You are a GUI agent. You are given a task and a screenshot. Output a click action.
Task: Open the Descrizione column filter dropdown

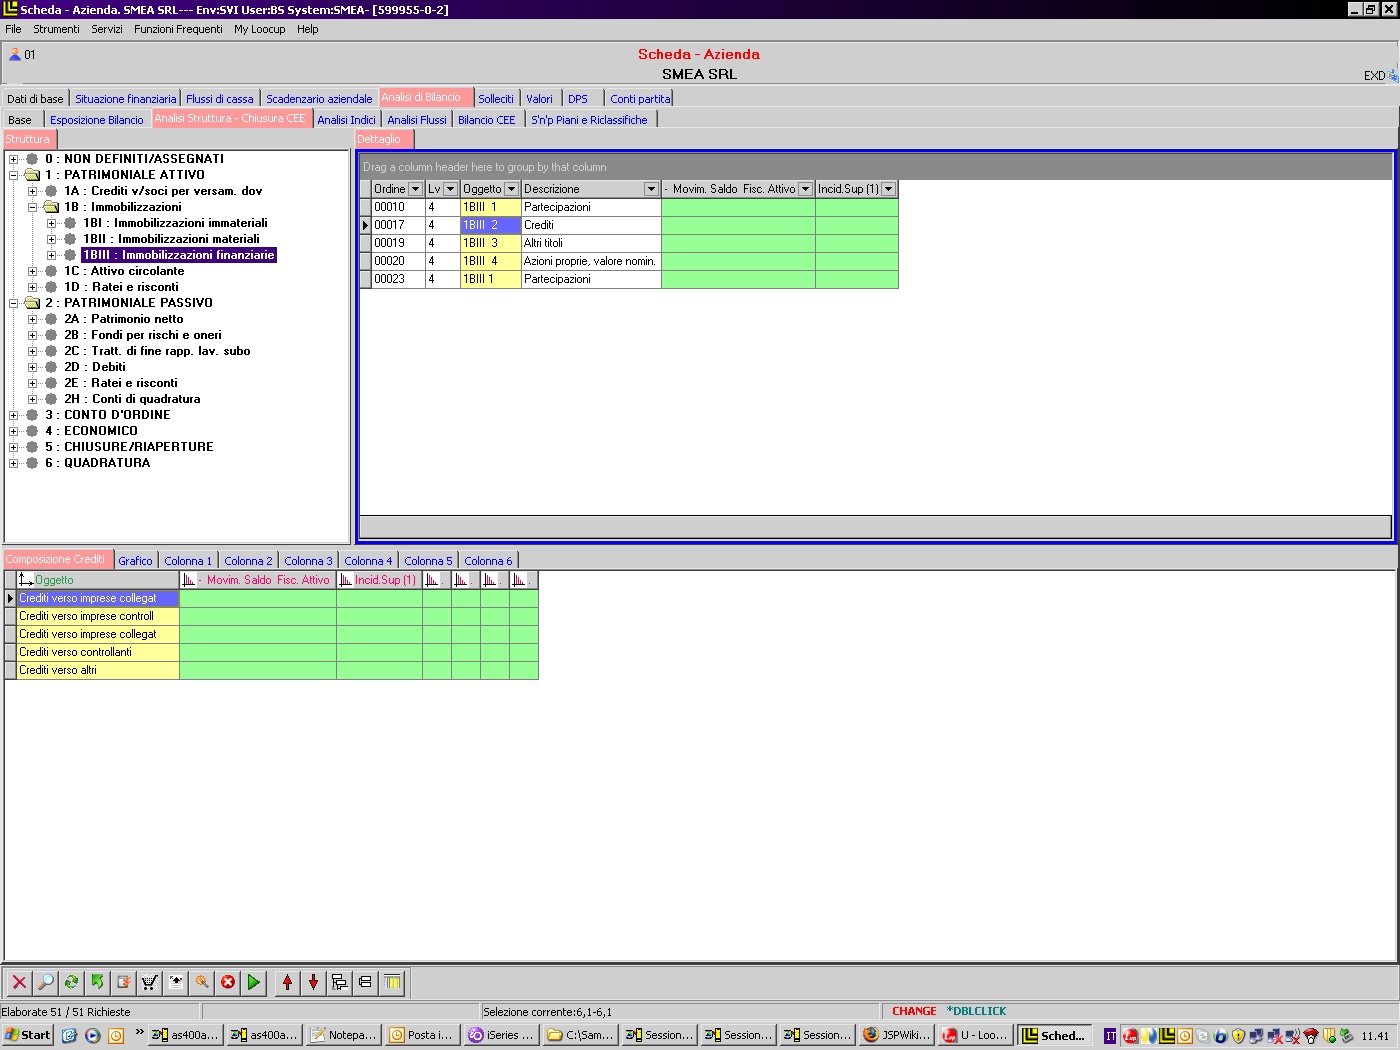point(651,189)
